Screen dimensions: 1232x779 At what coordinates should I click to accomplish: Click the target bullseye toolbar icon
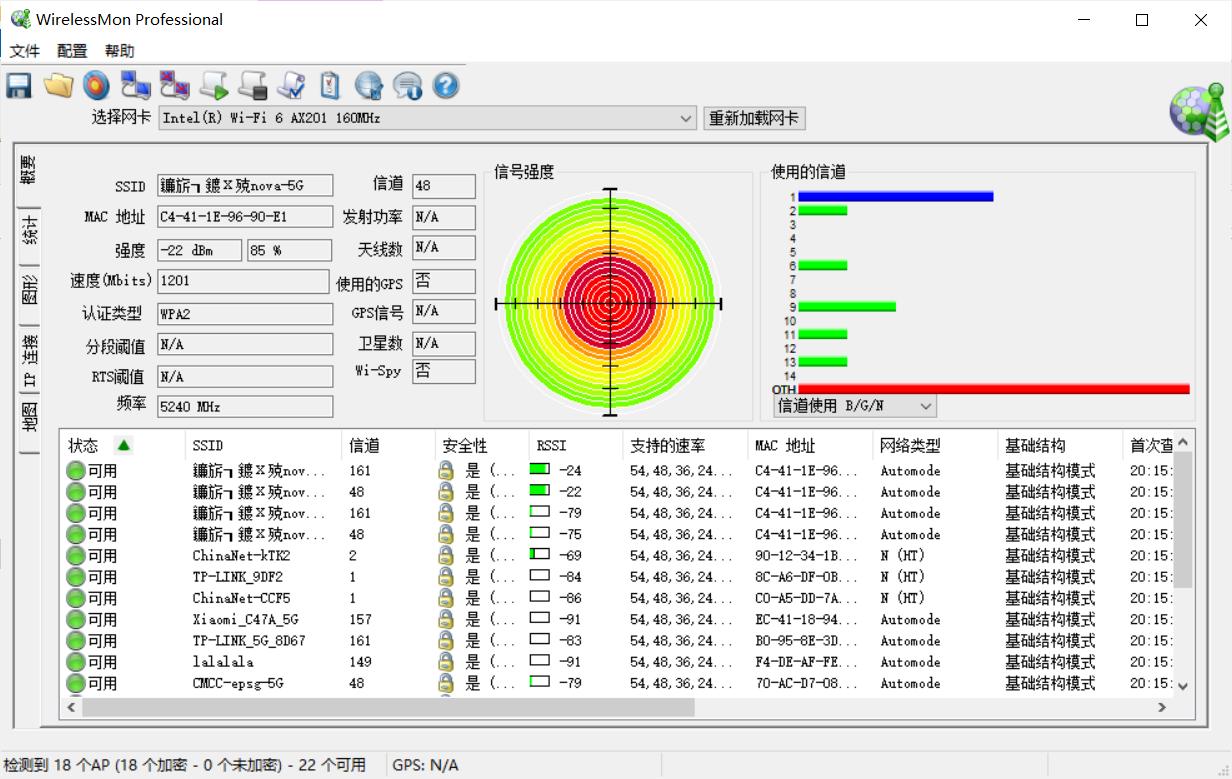(x=96, y=86)
